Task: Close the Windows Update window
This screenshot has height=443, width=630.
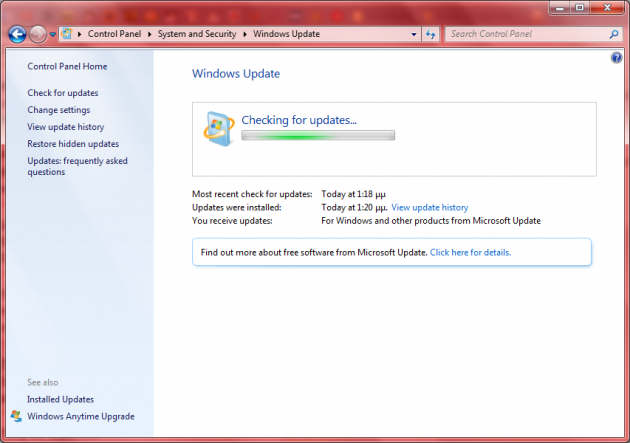Action: point(608,8)
